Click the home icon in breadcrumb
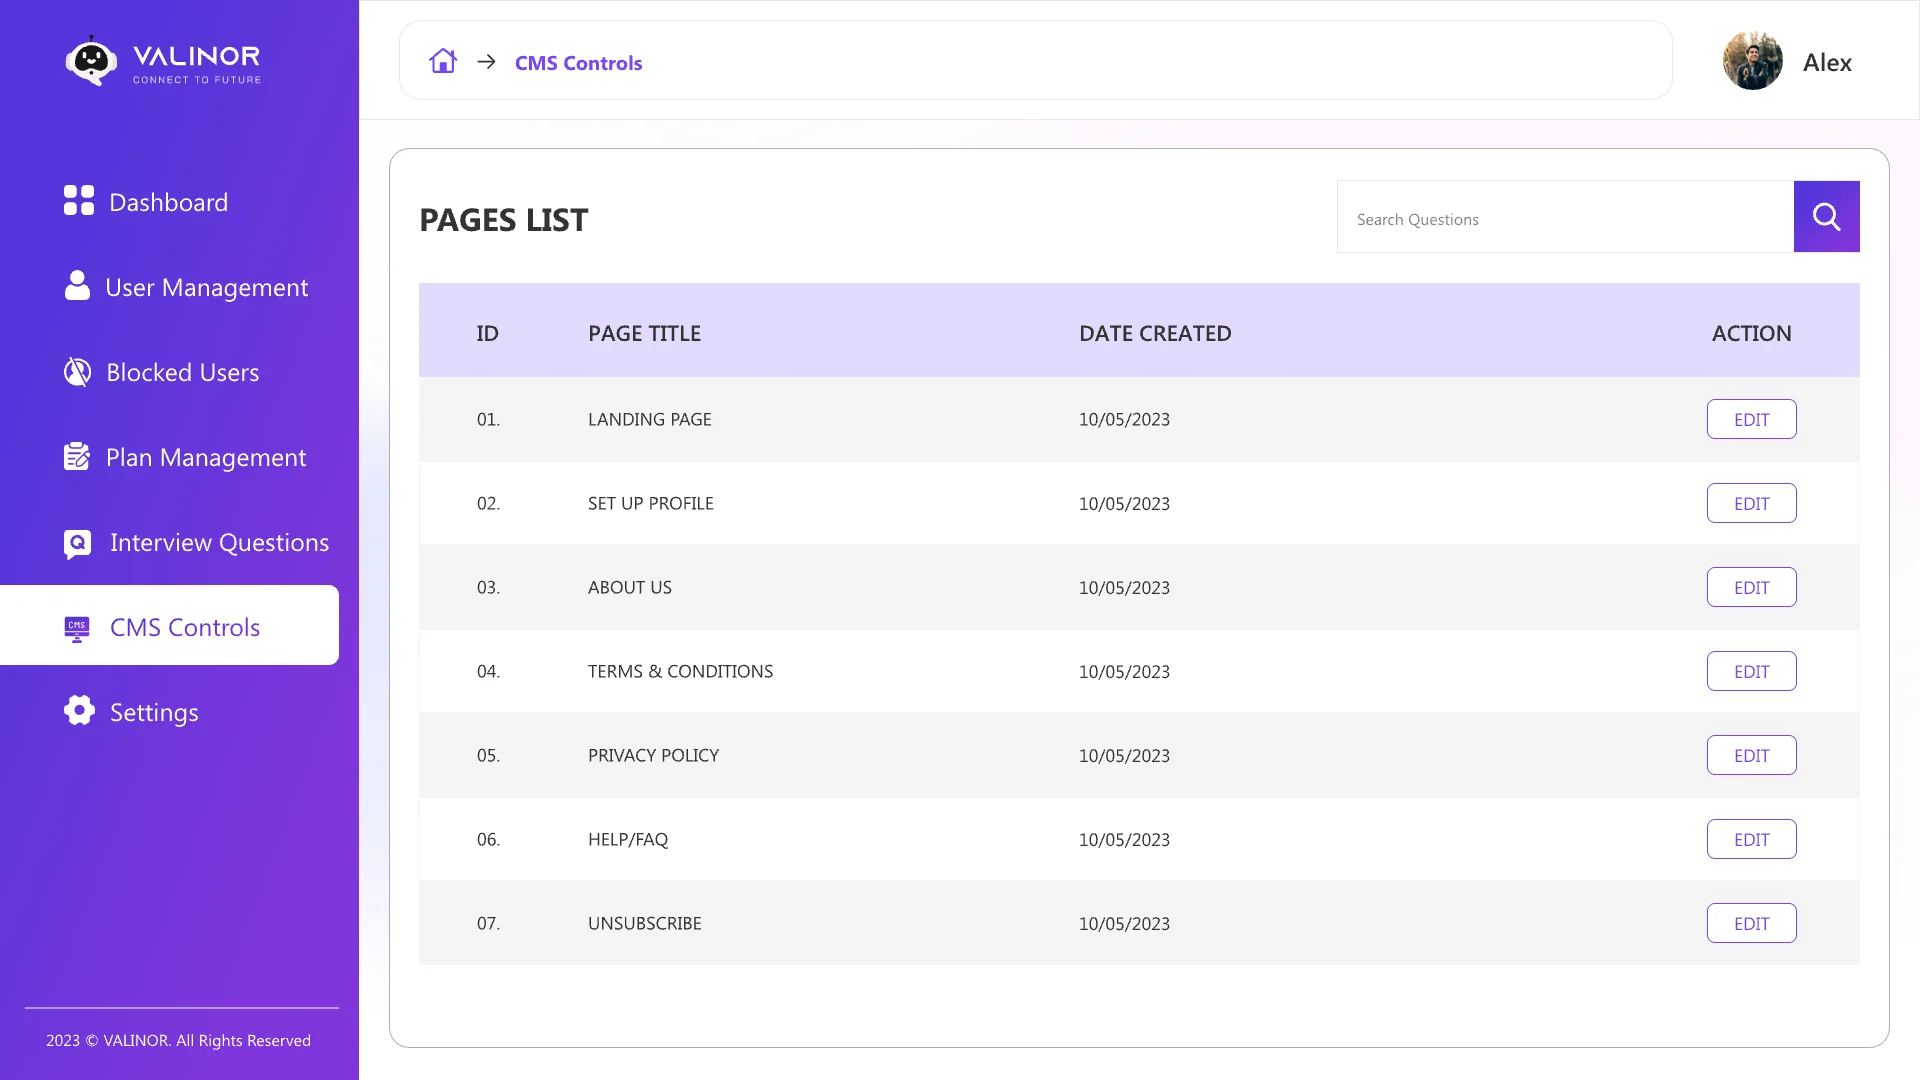 [443, 61]
